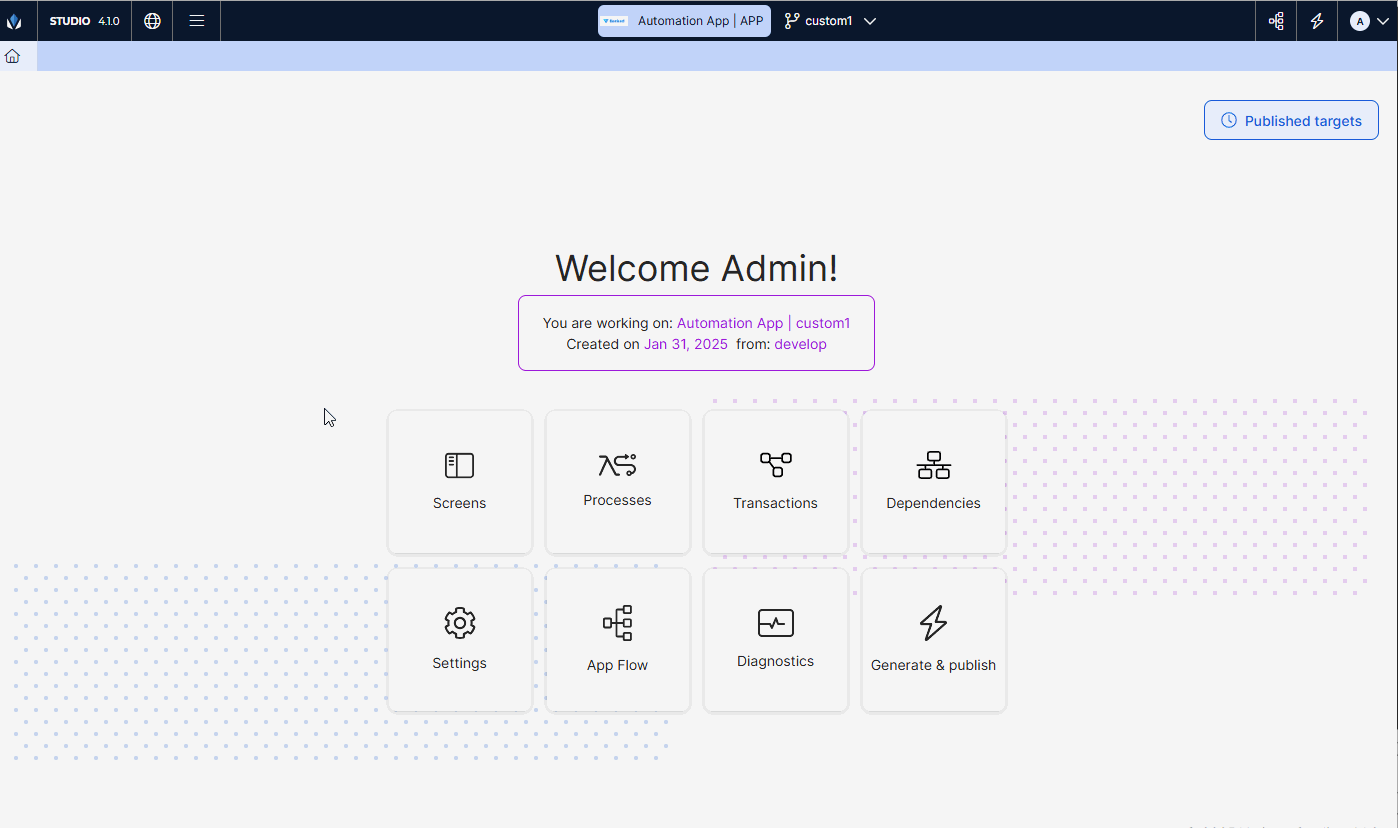Image resolution: width=1398 pixels, height=828 pixels.
Task: Open the App Flow tile
Action: coord(618,640)
